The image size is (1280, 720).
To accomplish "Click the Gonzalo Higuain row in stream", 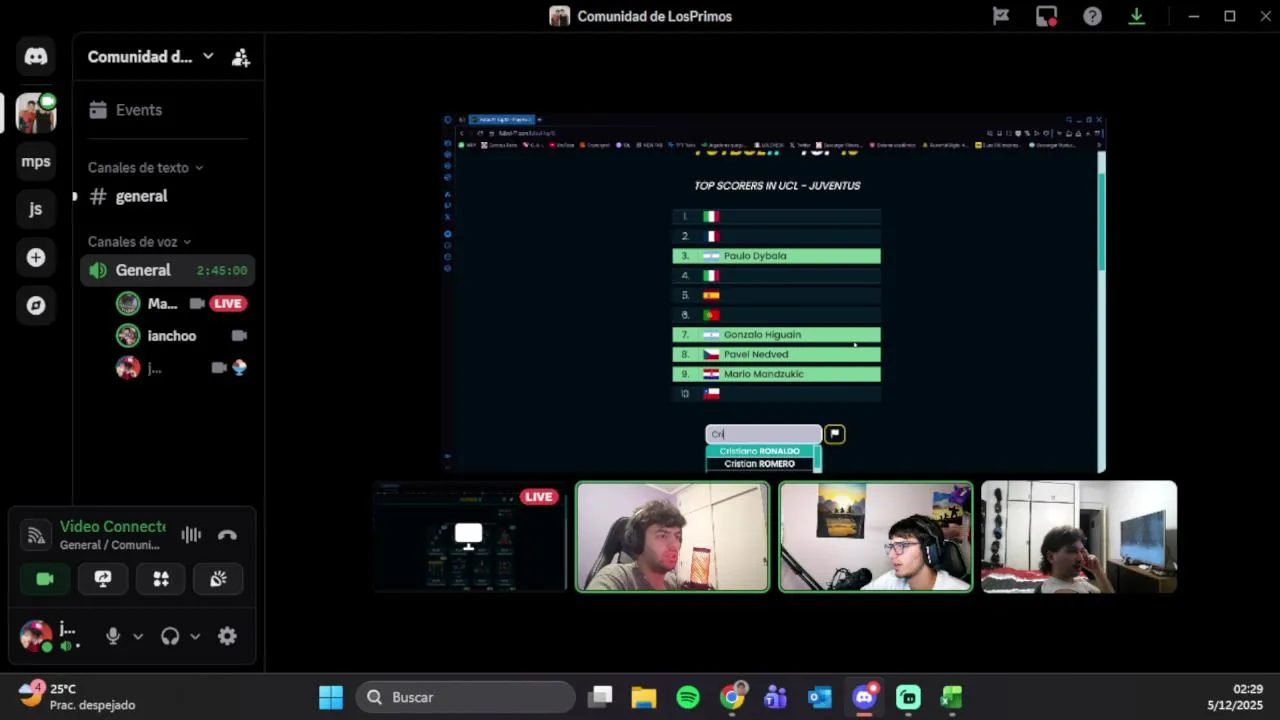I will 777,335.
